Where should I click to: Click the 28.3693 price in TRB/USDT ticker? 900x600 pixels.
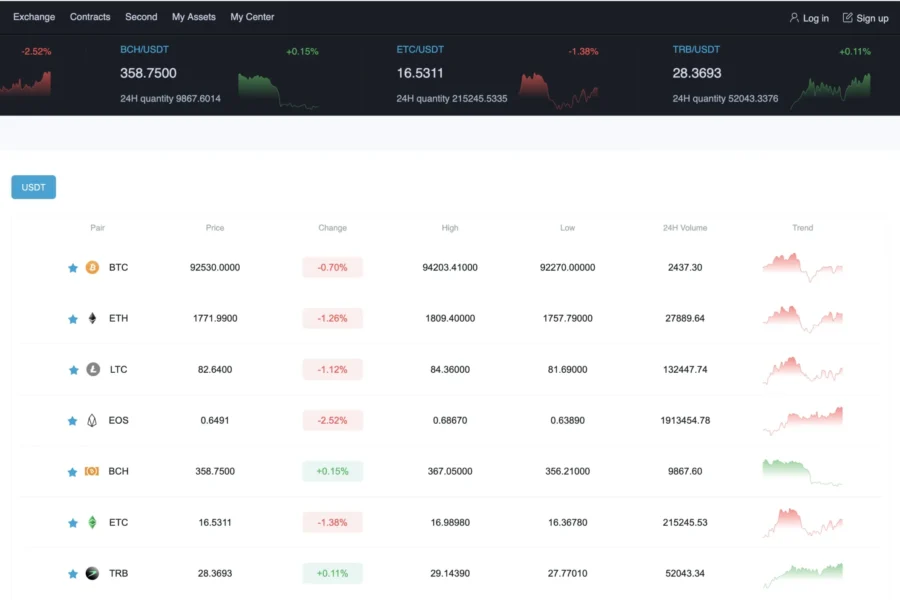point(697,73)
